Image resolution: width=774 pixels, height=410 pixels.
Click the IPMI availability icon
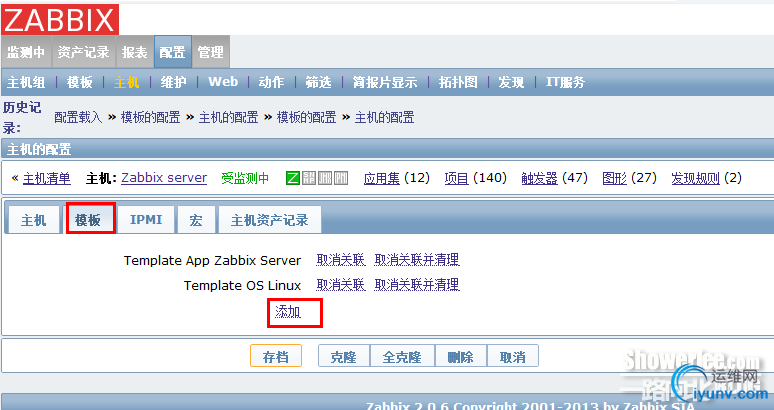tap(341, 178)
